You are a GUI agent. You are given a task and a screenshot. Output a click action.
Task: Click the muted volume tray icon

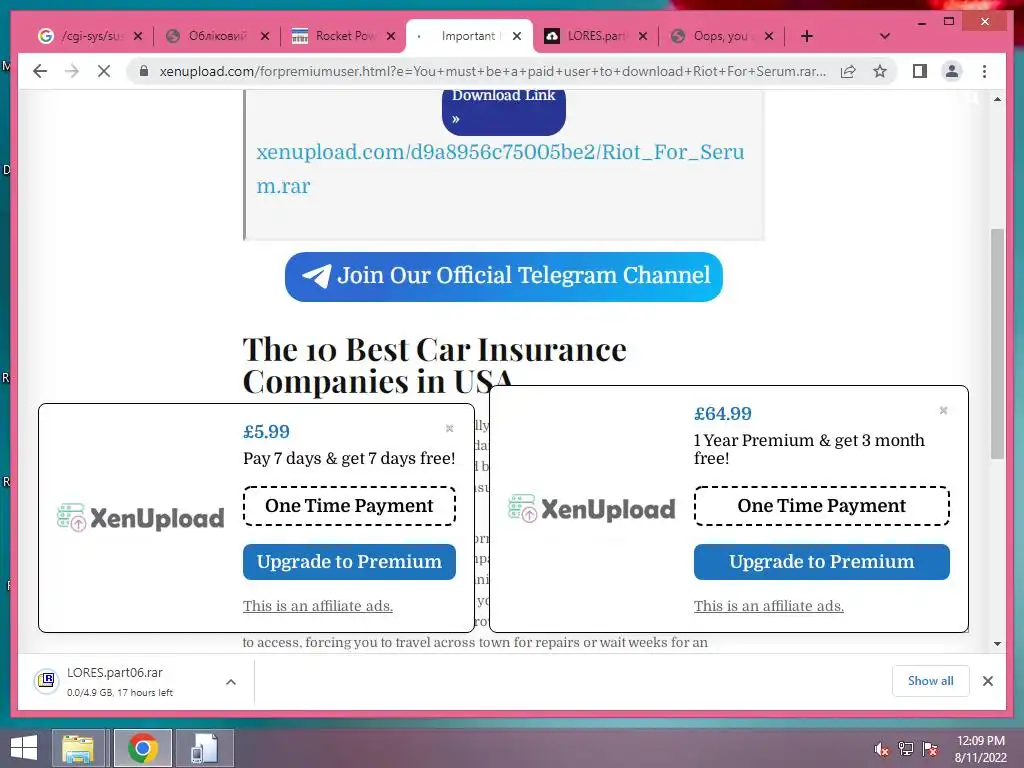[881, 749]
